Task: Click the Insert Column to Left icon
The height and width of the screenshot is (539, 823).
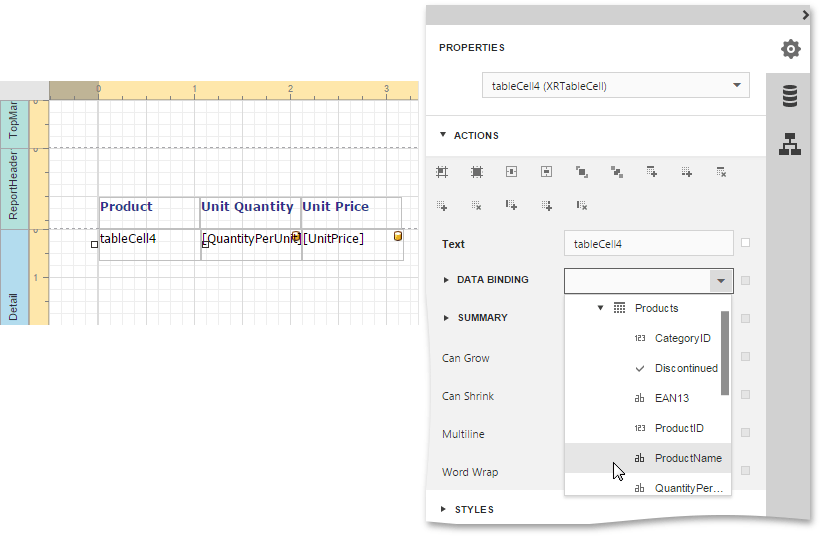Action: coord(511,205)
